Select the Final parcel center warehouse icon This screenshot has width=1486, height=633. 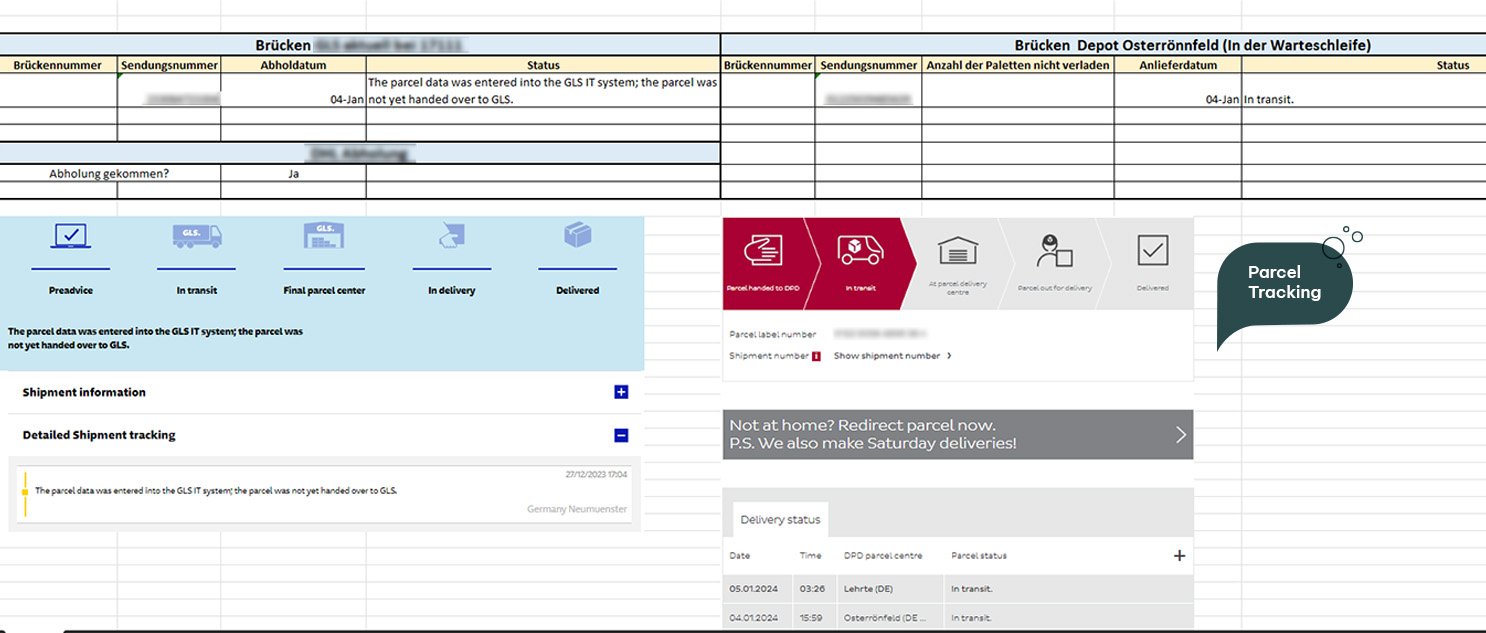point(323,236)
